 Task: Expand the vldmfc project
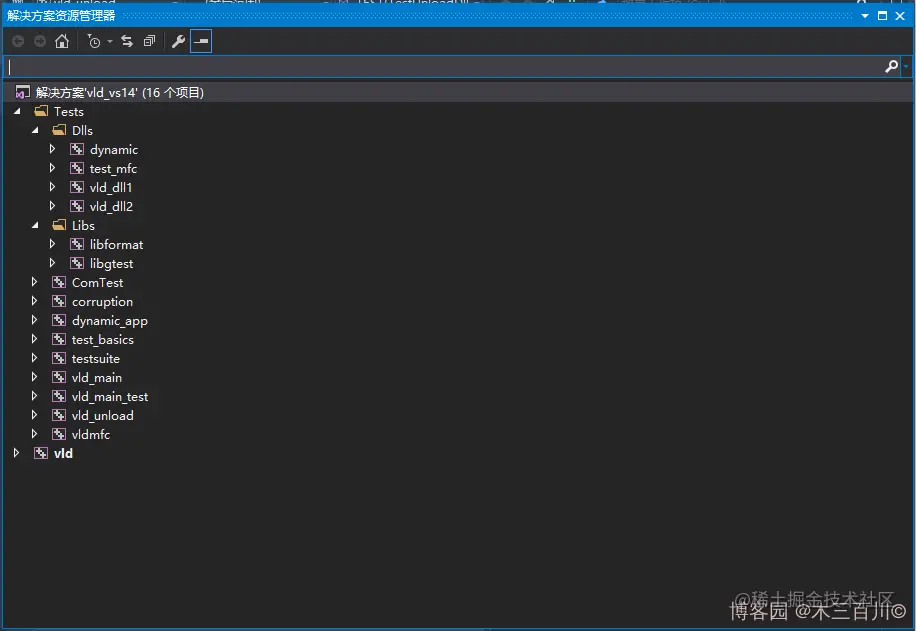34,434
